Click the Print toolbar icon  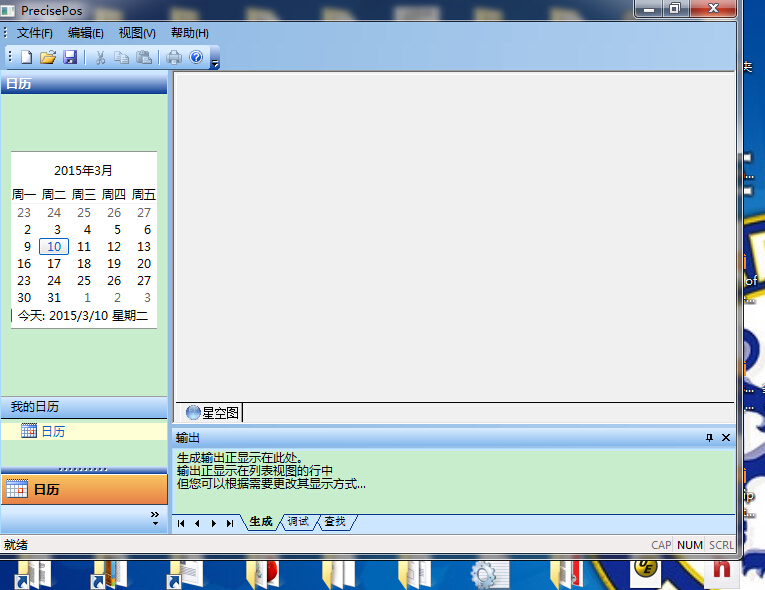point(174,58)
